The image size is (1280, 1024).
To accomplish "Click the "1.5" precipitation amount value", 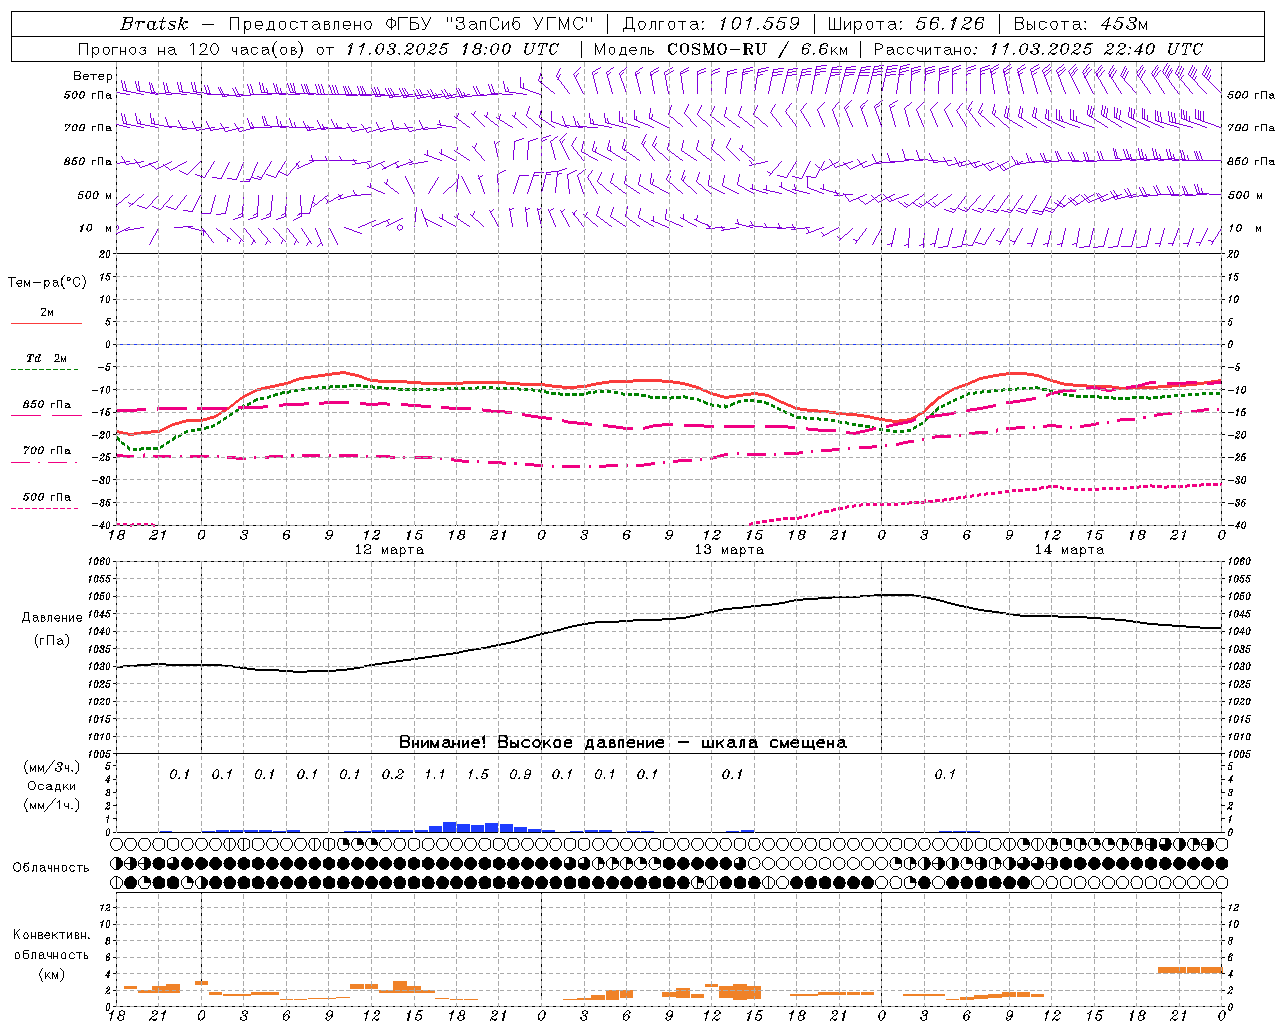I will click(x=478, y=774).
